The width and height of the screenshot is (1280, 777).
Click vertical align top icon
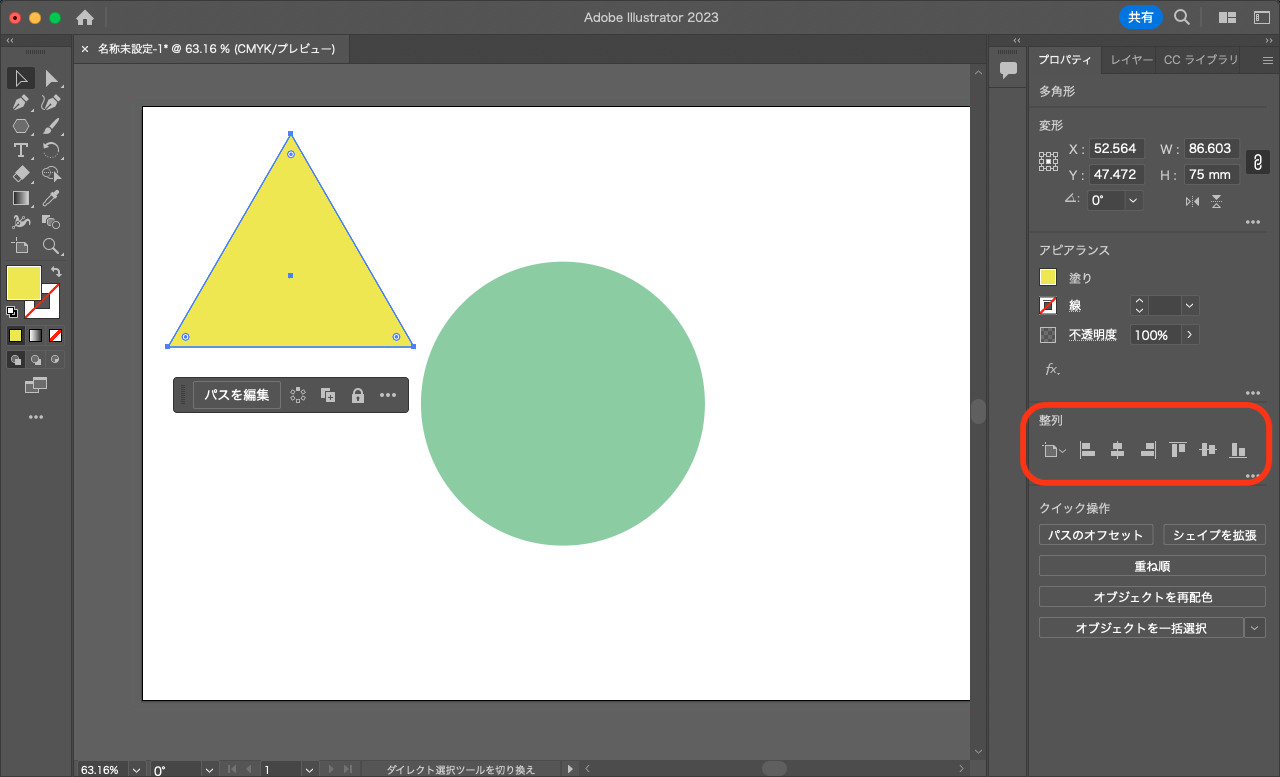point(1178,450)
